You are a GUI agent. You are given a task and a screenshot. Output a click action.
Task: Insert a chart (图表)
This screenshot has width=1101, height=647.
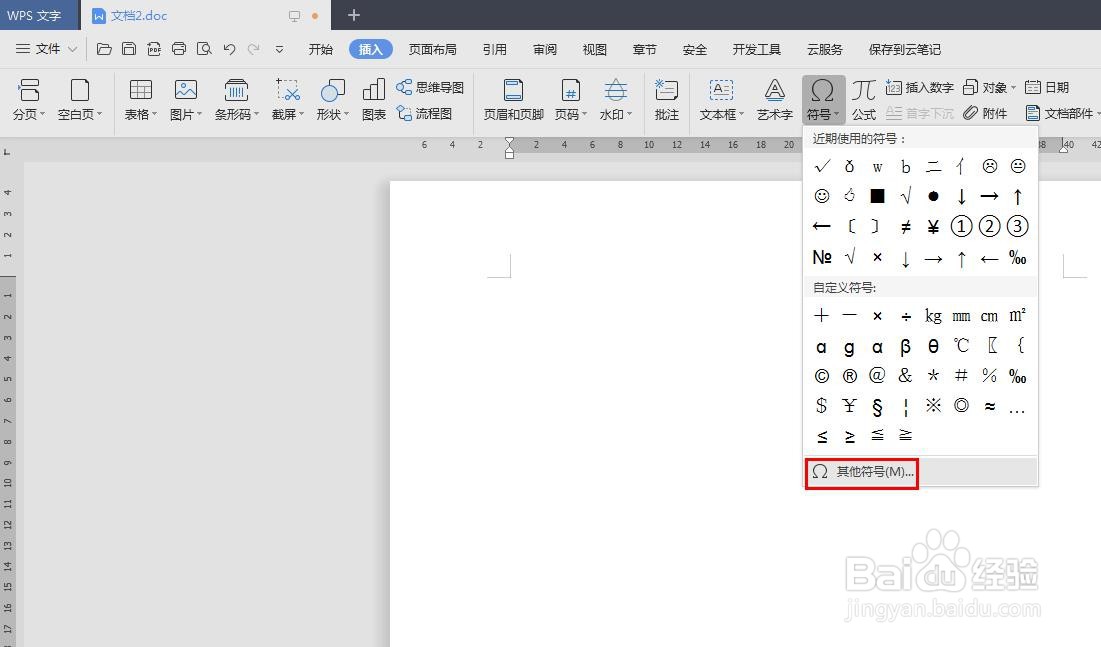(374, 100)
